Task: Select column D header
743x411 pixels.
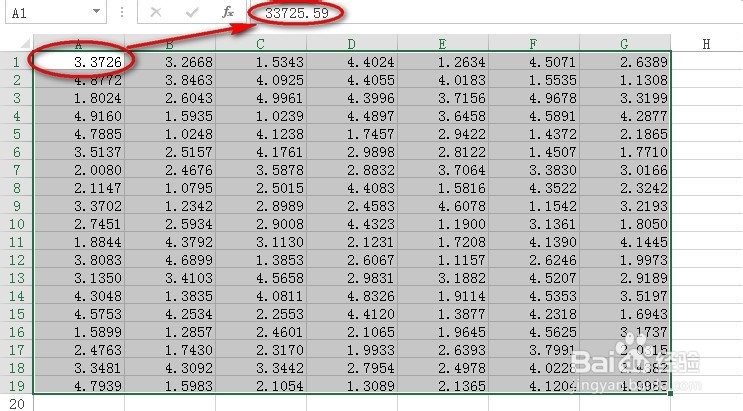Action: click(352, 44)
